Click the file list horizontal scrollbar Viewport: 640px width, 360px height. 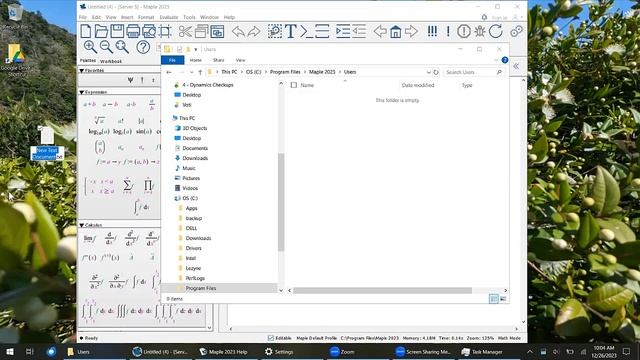(382, 291)
